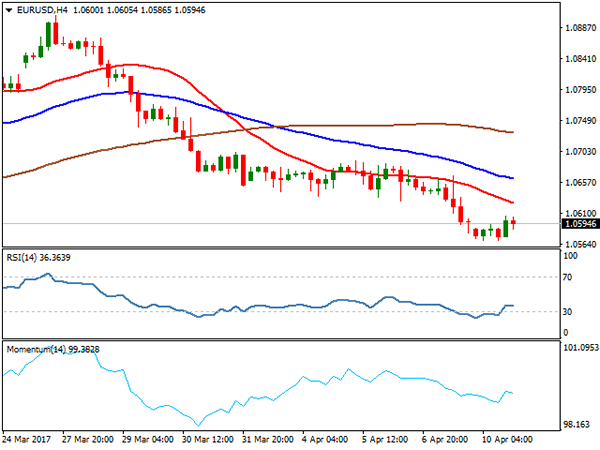The image size is (600, 450).
Task: Select the RSI(14) 36.3639 indicator label
Action: (x=38, y=258)
